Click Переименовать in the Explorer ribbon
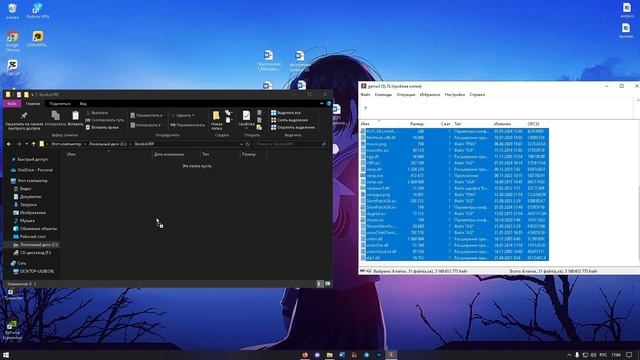Viewport: 640px width, 360px height. pyautogui.click(x=188, y=125)
